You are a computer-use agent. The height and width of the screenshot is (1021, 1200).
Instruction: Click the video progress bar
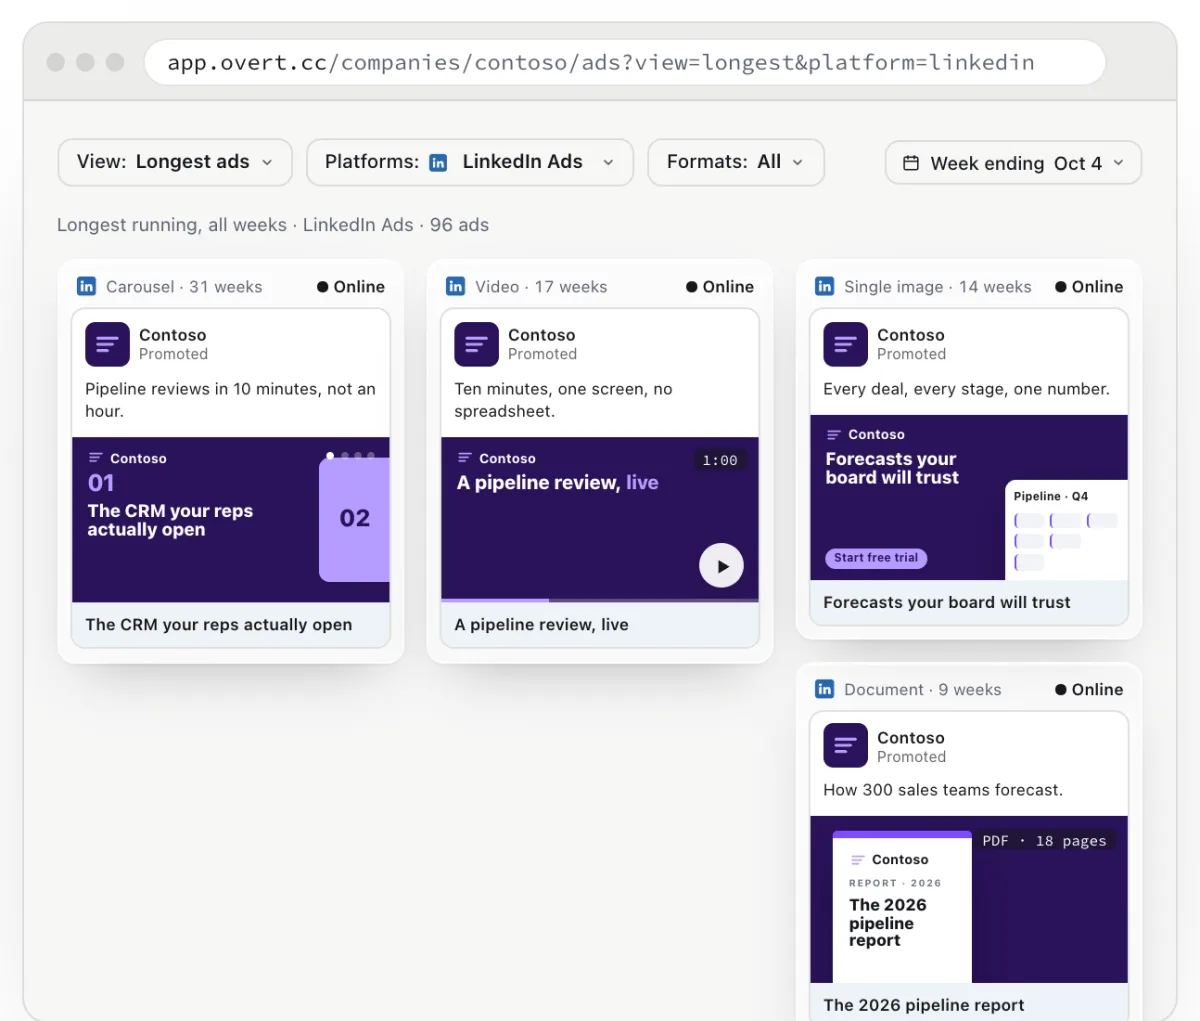(600, 600)
